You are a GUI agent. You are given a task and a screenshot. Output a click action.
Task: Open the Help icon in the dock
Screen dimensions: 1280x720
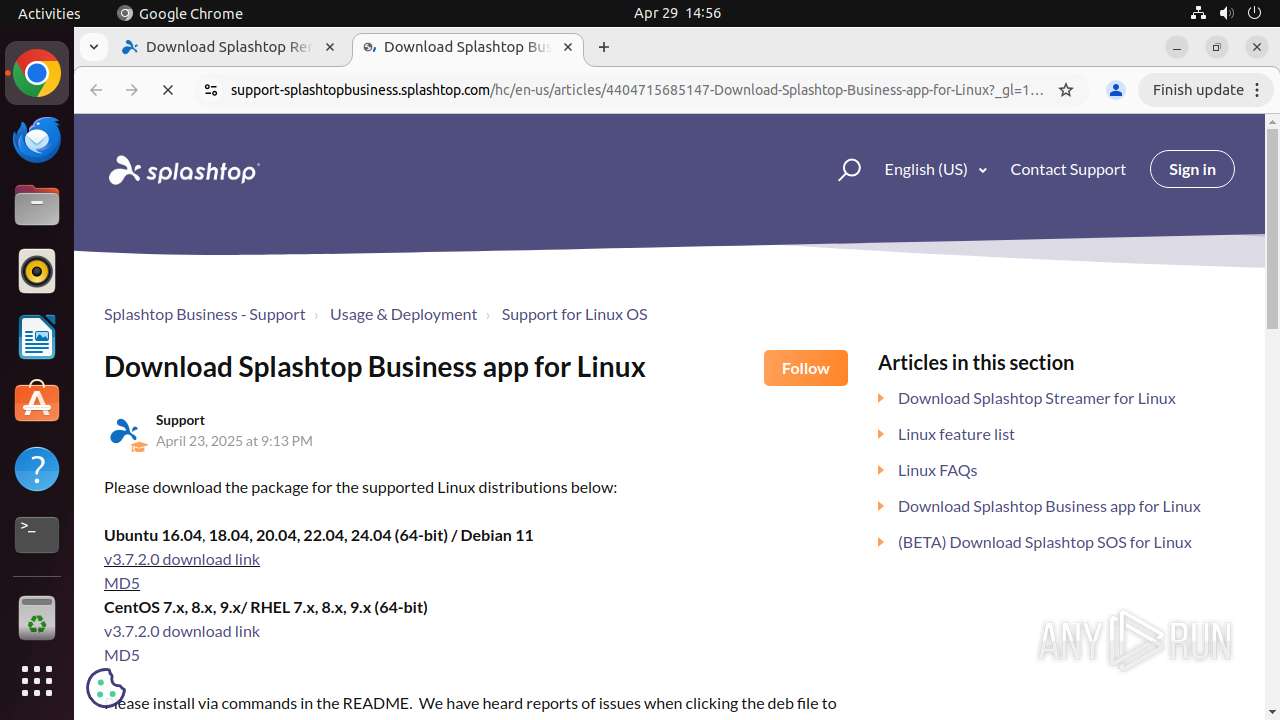click(37, 469)
